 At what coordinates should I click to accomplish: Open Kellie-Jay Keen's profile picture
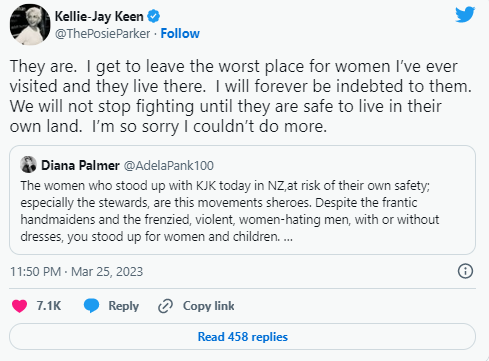[x=30, y=25]
